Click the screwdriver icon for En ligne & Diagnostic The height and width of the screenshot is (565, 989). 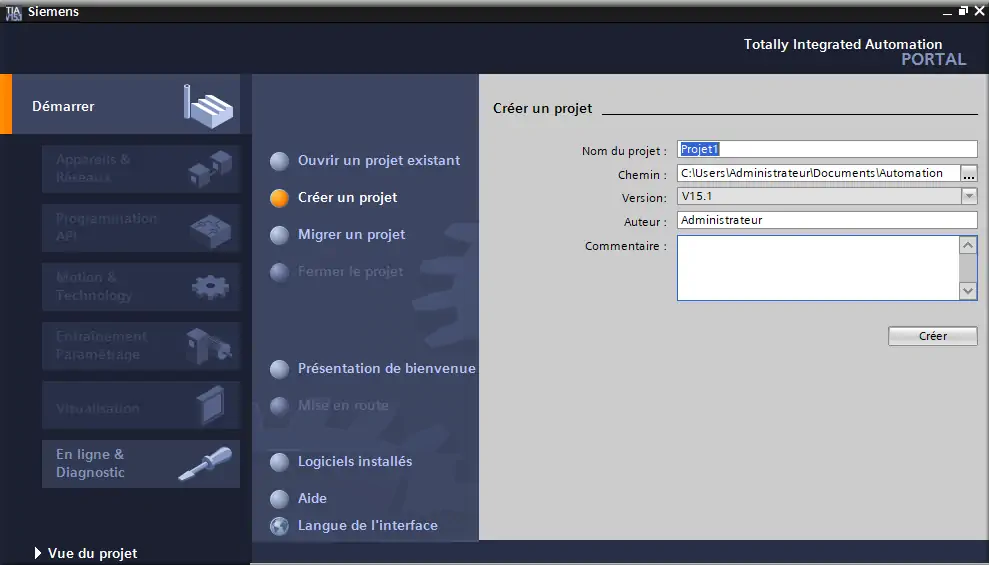pos(206,463)
